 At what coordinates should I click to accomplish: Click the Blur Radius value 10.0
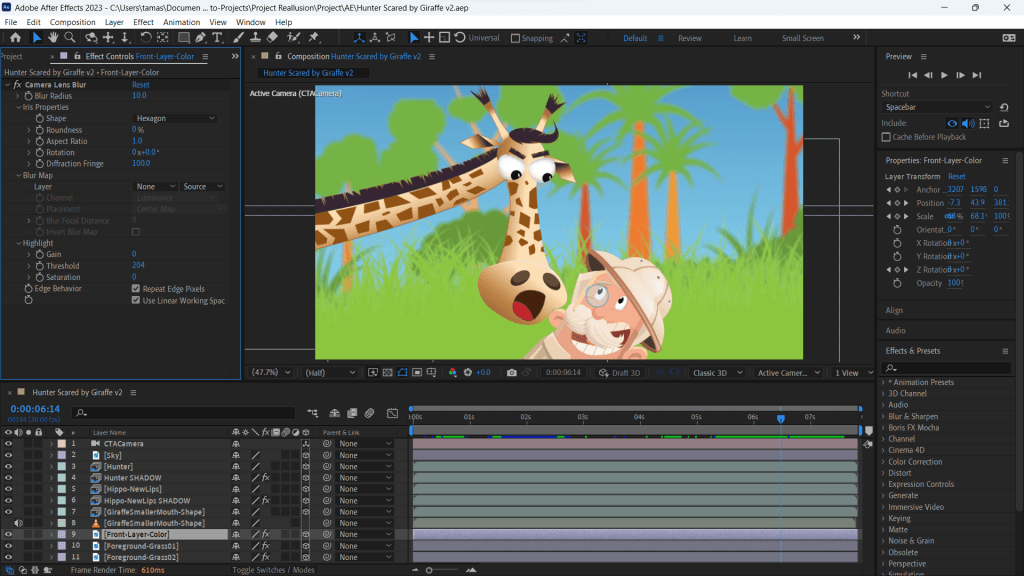click(x=139, y=96)
